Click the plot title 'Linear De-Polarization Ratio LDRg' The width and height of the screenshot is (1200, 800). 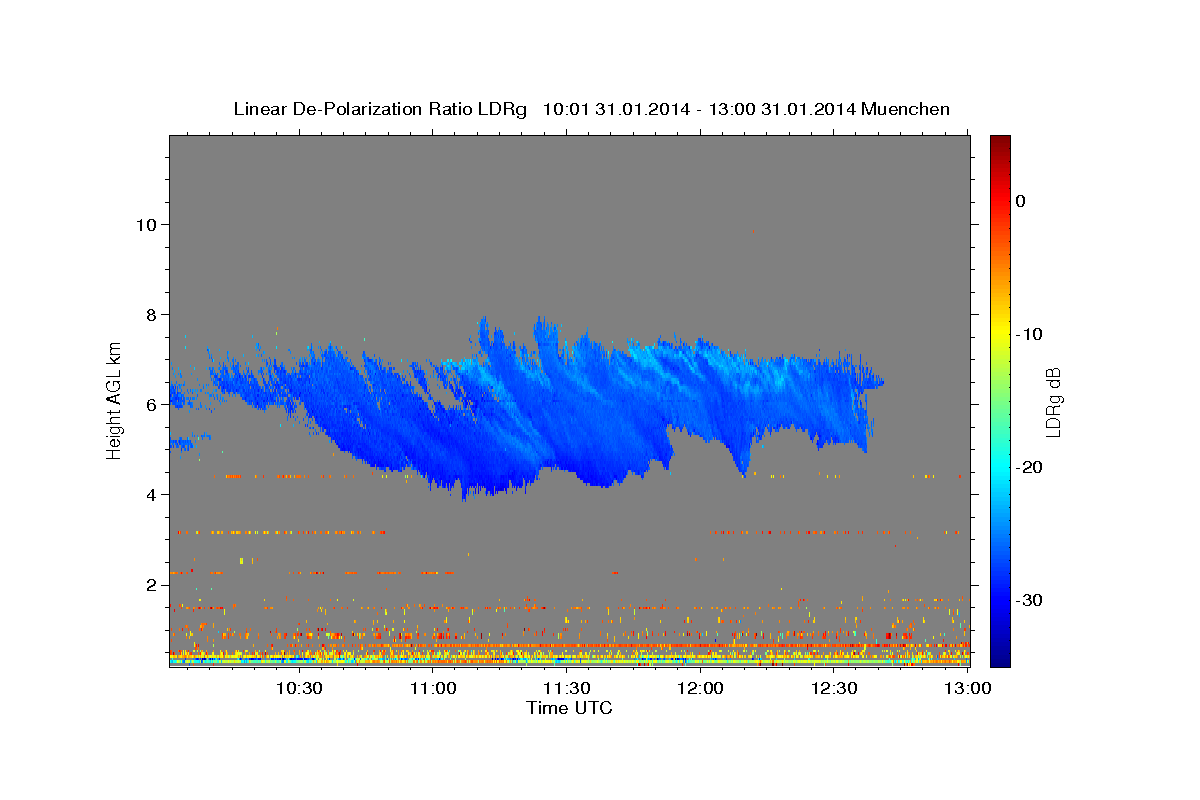[x=379, y=109]
